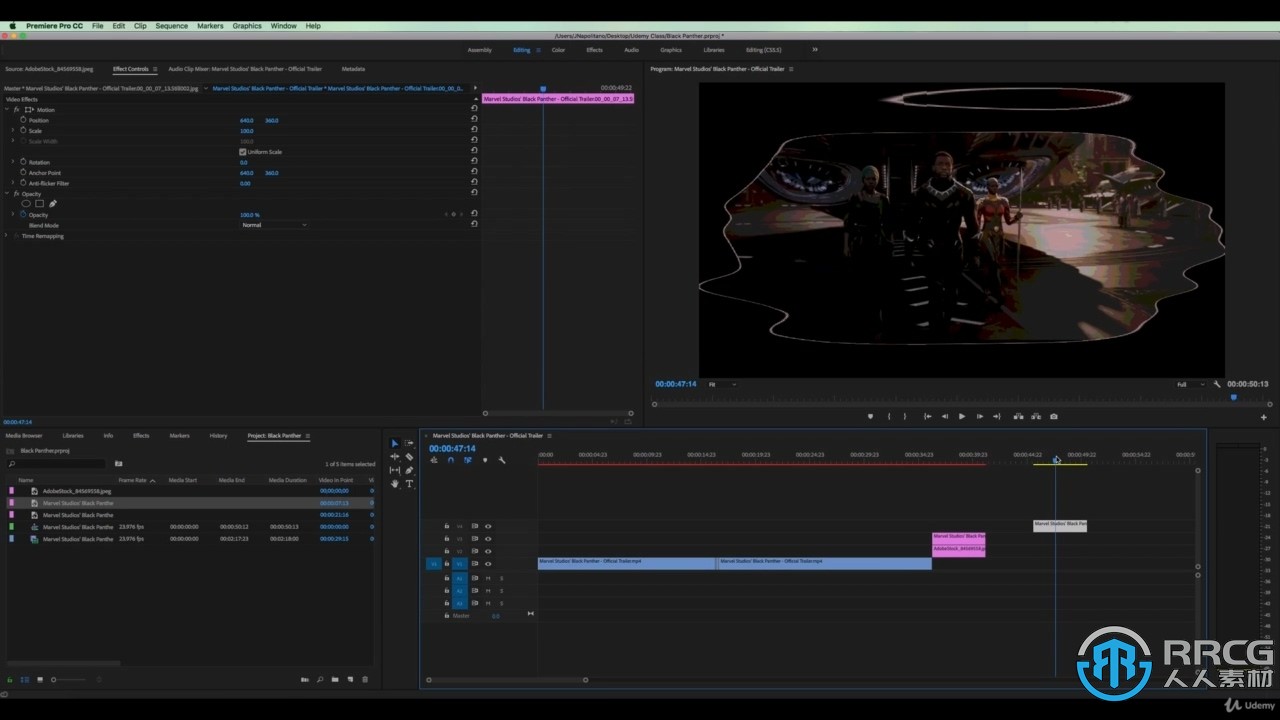Select the Slip tool
Viewport: 1280px width, 720px height.
[x=394, y=470]
